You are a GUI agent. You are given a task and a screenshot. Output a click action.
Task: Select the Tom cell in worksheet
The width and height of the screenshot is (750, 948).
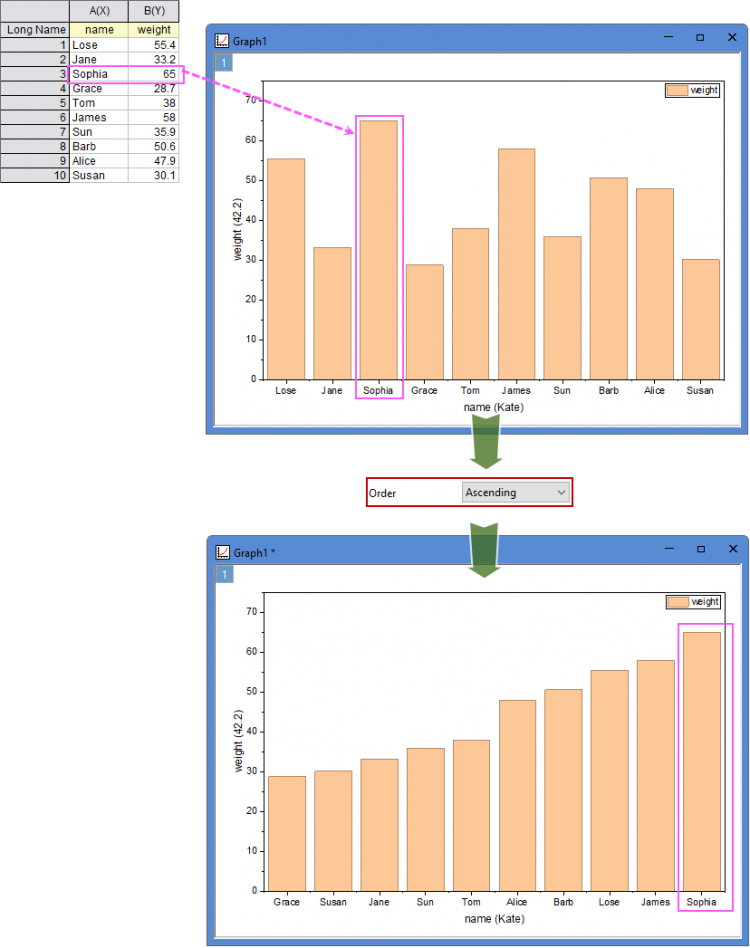99,103
